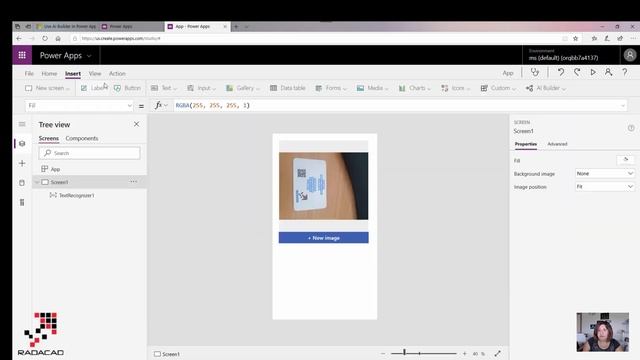Click the zoom slider handle

pyautogui.click(x=404, y=353)
